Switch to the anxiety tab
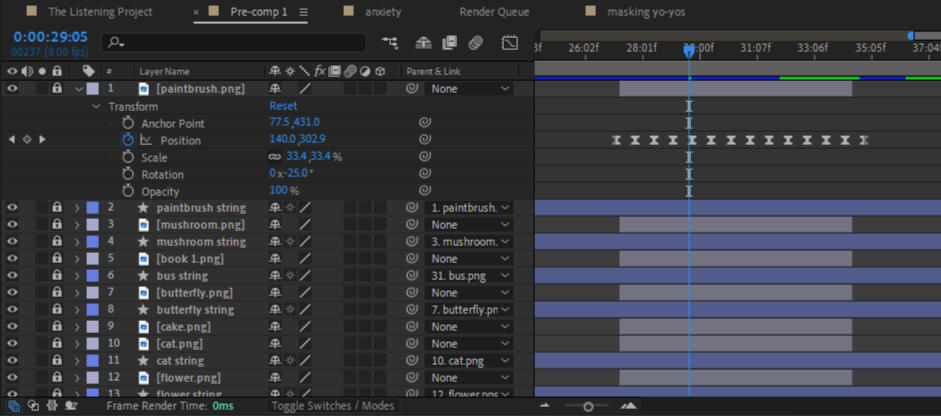The height and width of the screenshot is (416, 941). (x=384, y=12)
